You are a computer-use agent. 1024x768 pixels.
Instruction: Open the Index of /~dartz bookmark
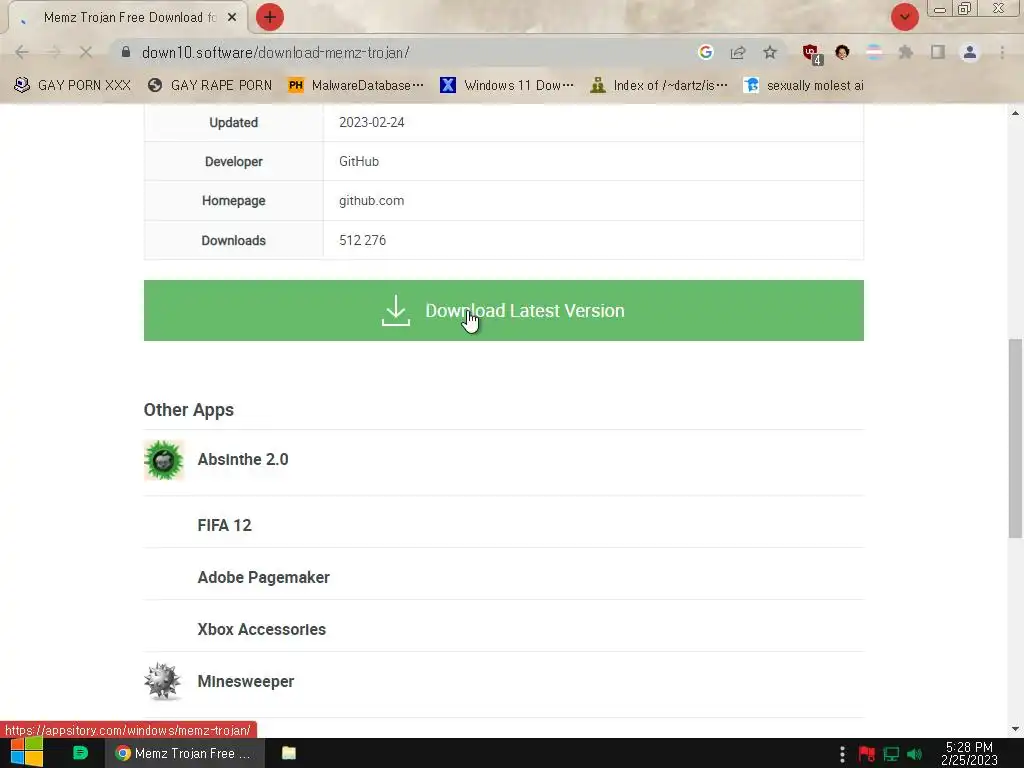coord(658,85)
